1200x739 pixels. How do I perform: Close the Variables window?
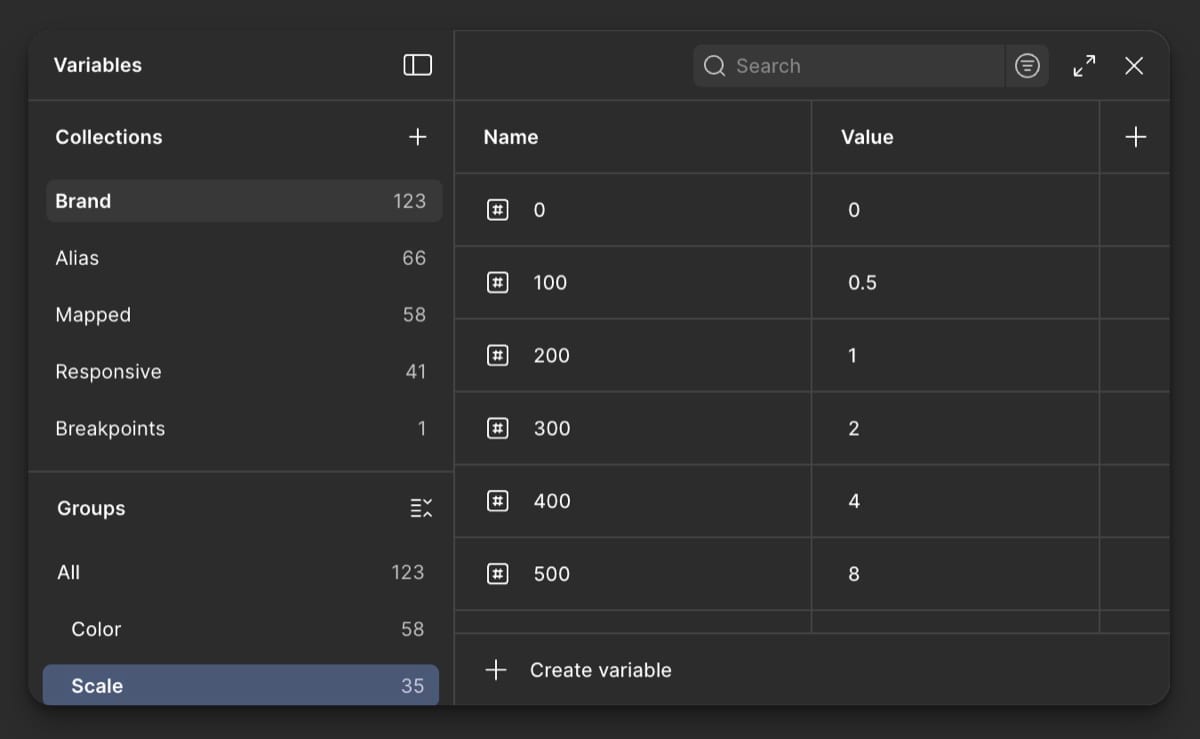point(1134,66)
